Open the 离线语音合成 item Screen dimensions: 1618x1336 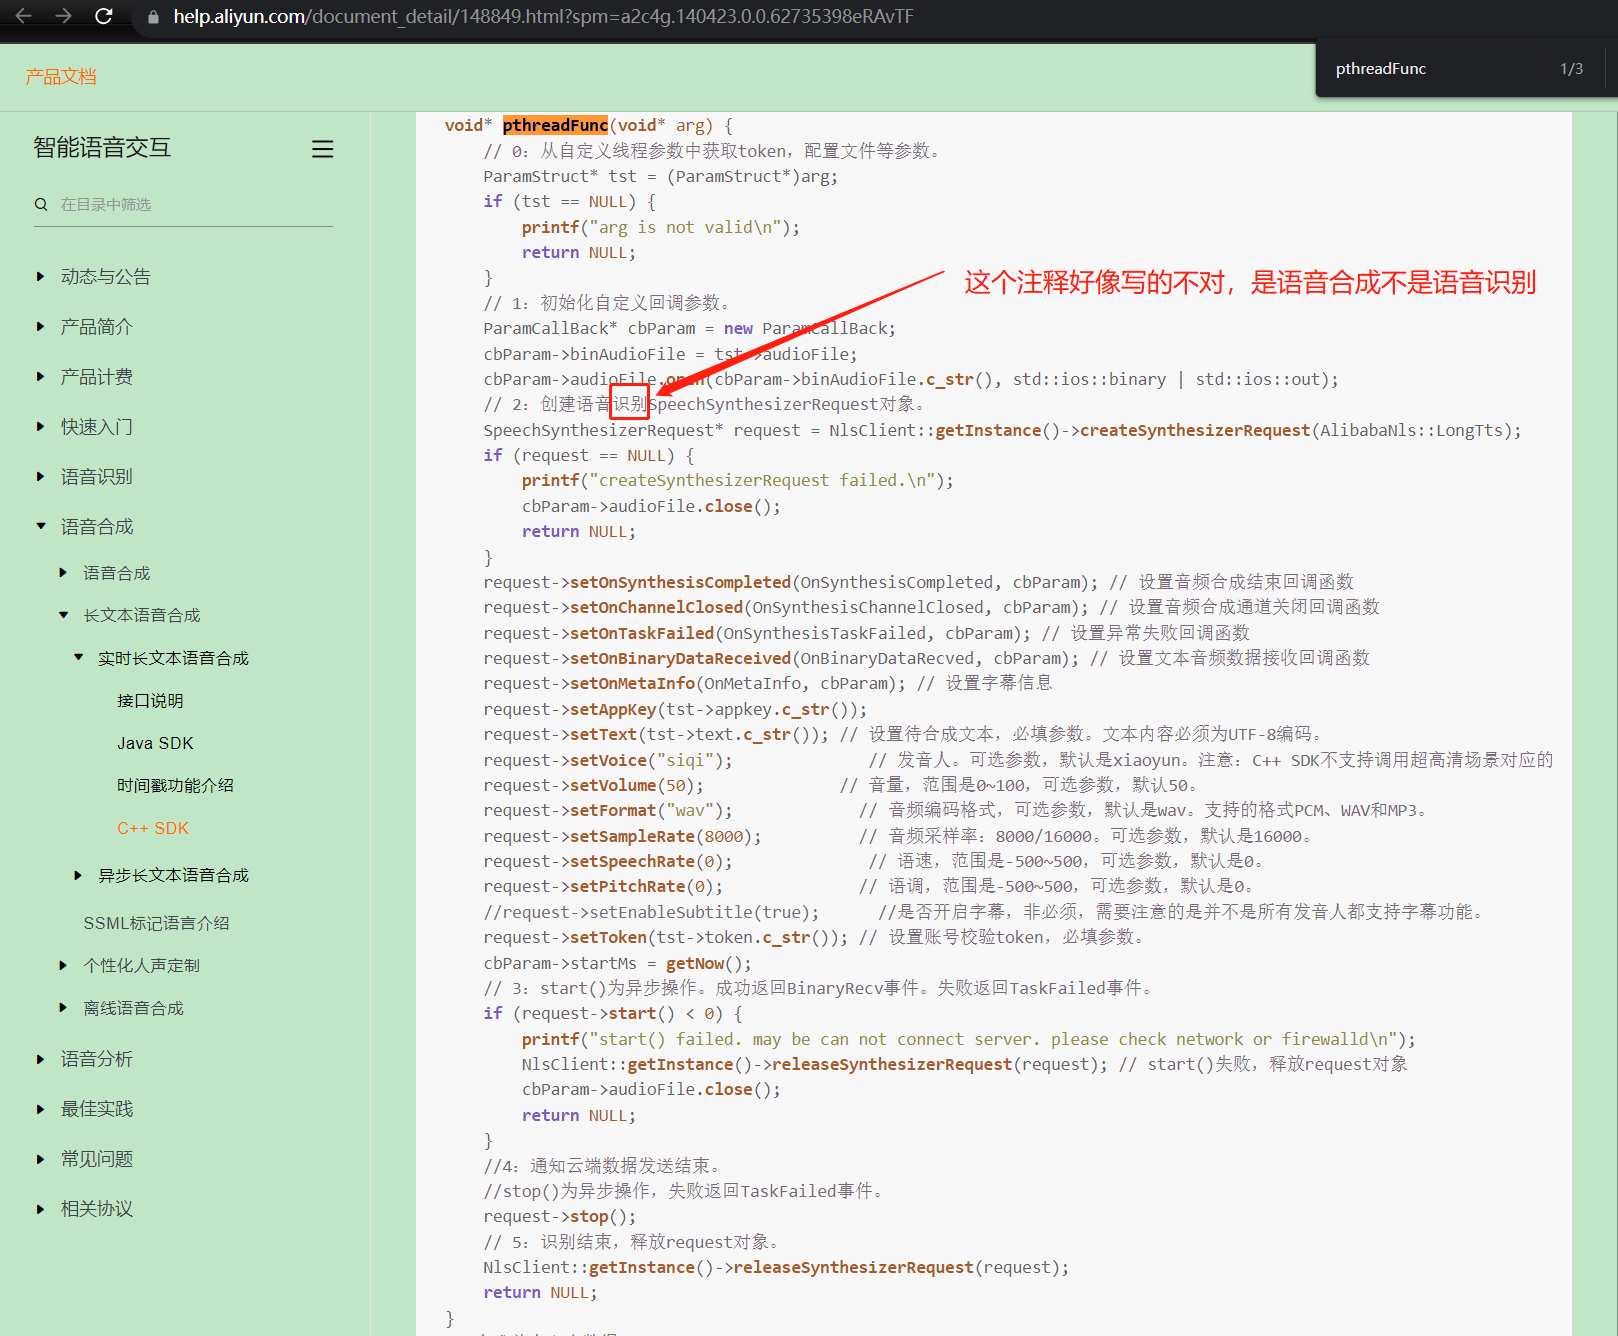pyautogui.click(x=133, y=1008)
